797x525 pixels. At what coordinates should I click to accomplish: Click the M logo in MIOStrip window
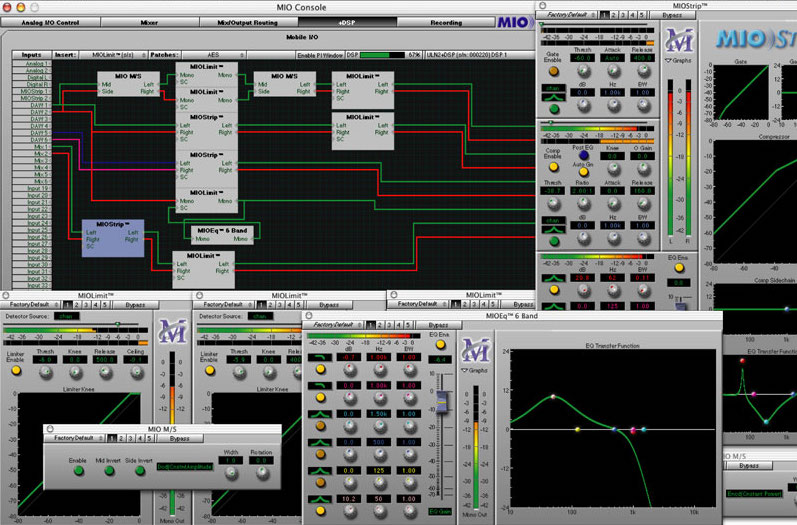pos(679,41)
